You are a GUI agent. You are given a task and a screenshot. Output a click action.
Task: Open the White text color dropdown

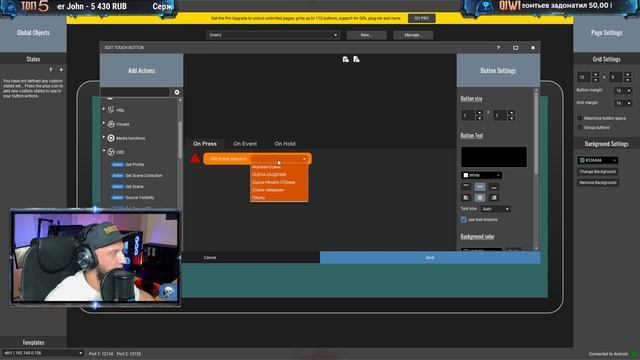coord(482,175)
